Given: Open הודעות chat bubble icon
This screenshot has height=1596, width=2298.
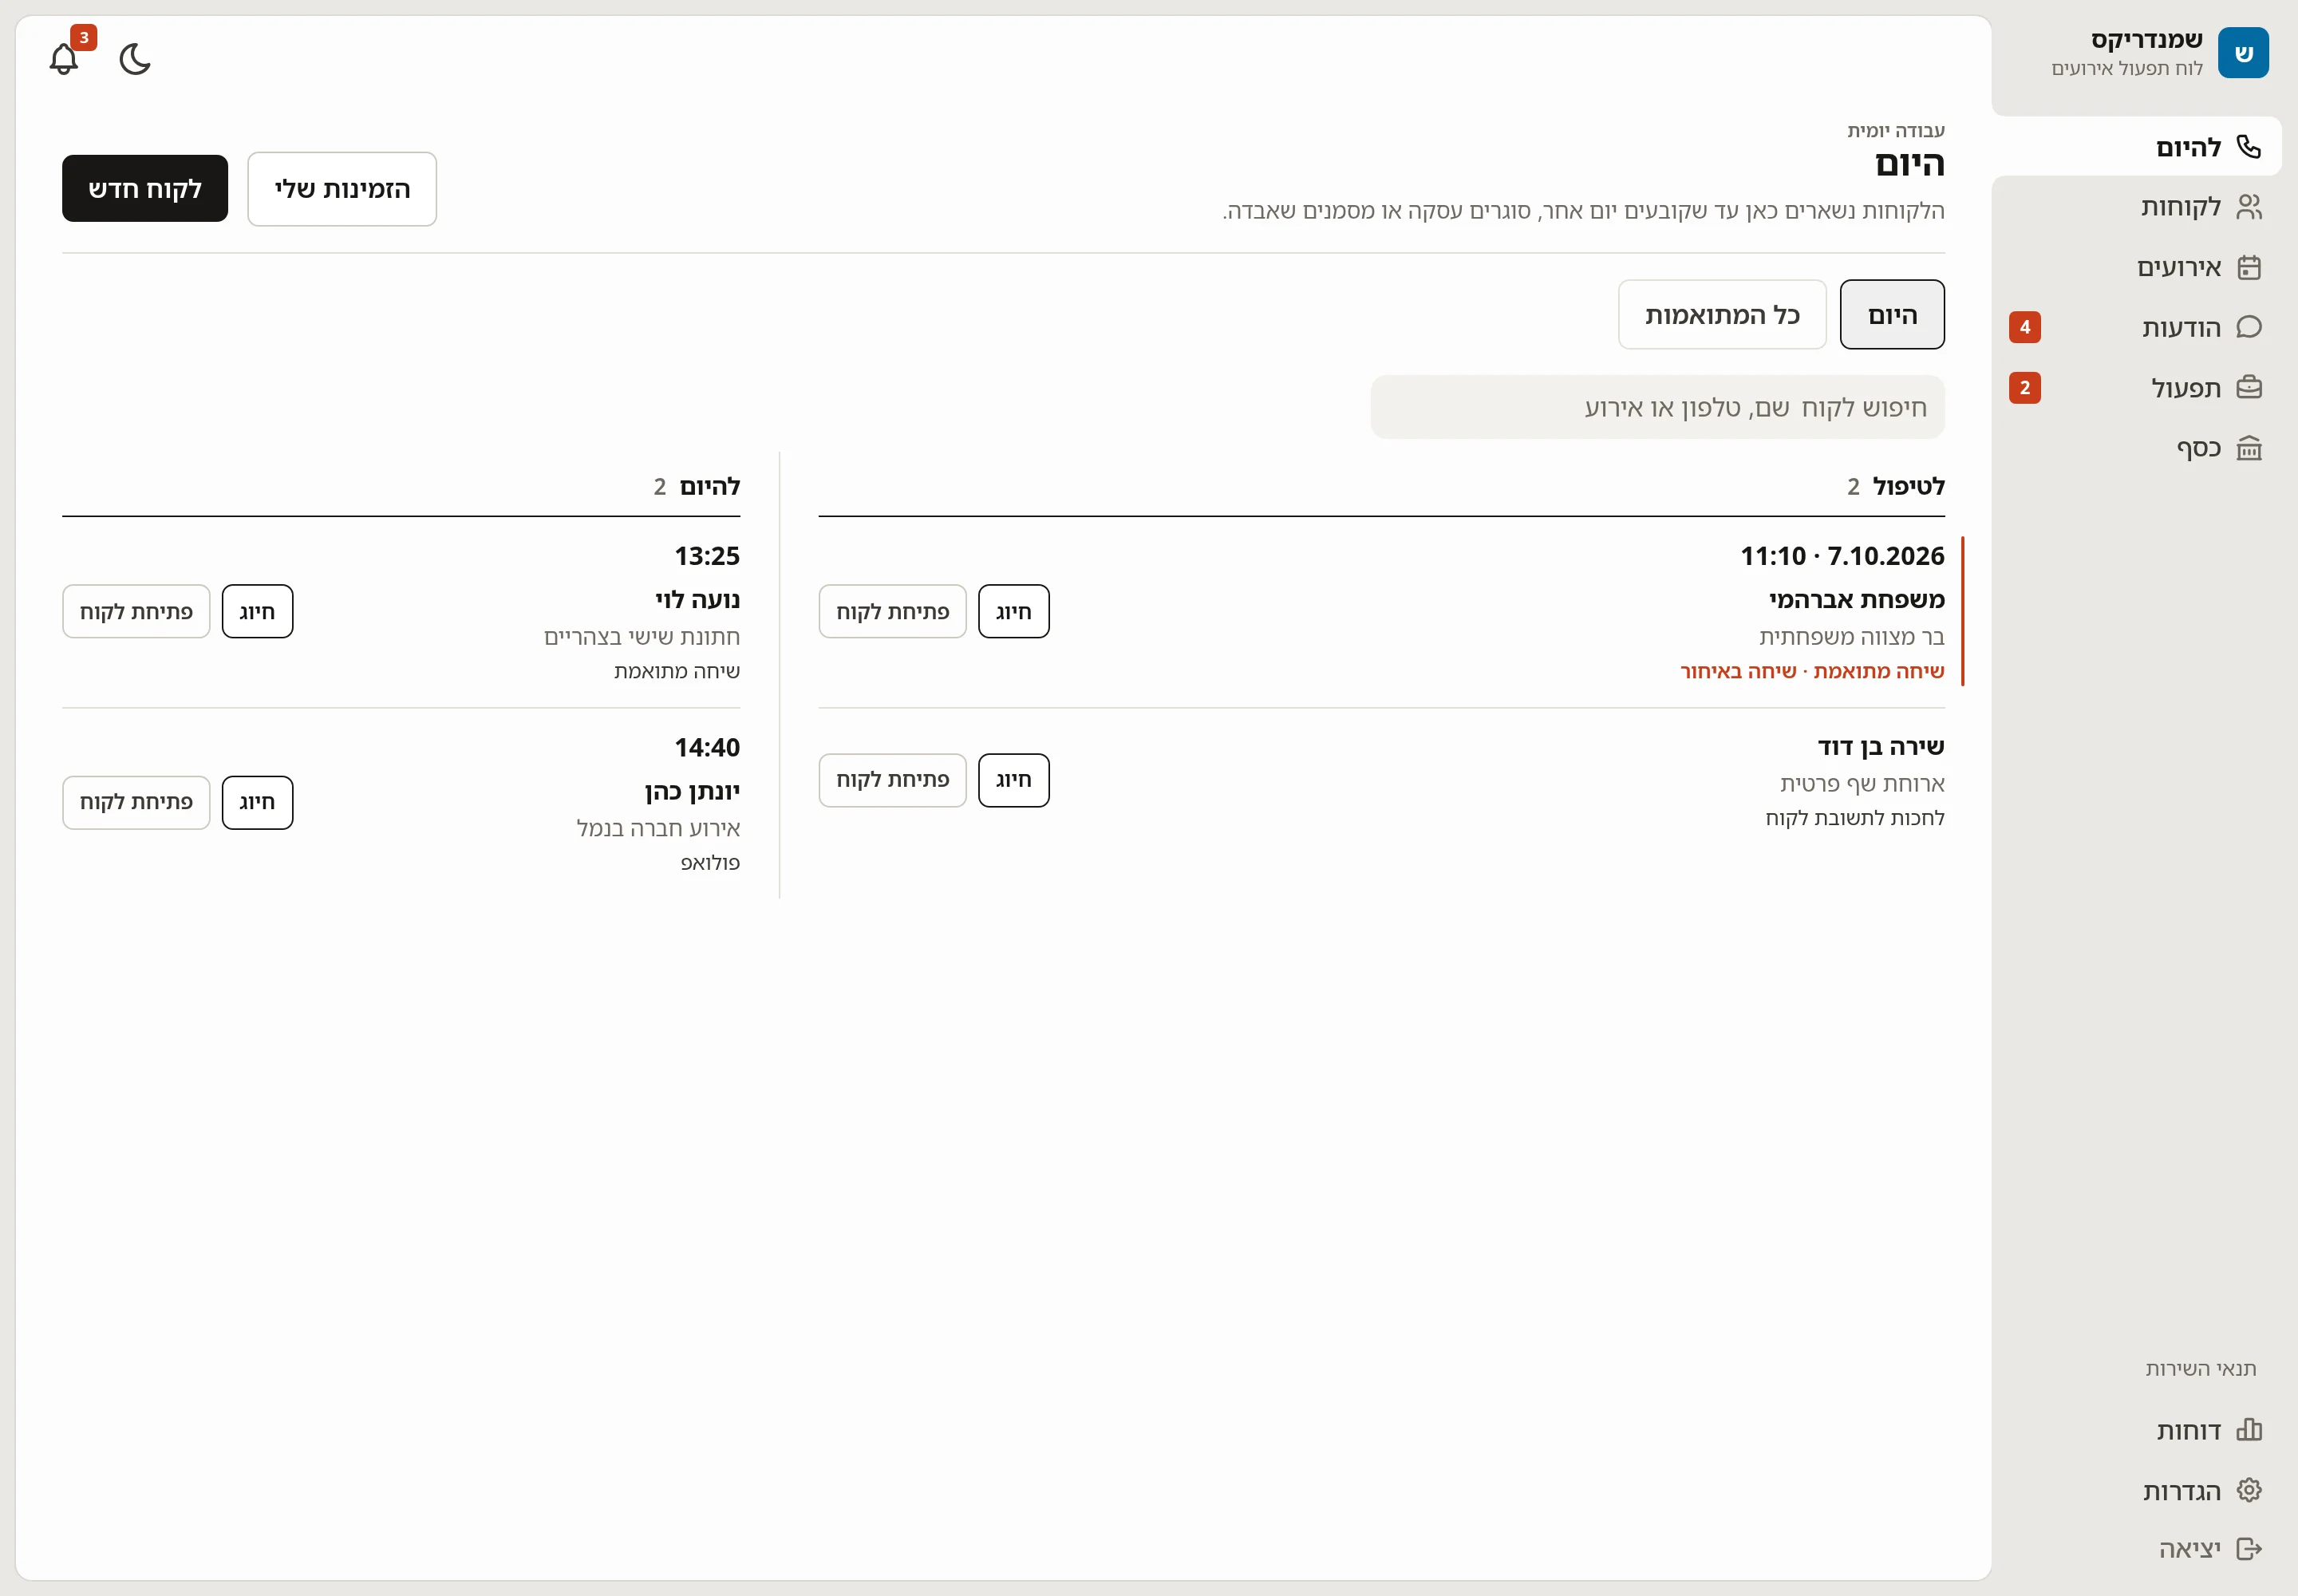Looking at the screenshot, I should pos(2248,327).
